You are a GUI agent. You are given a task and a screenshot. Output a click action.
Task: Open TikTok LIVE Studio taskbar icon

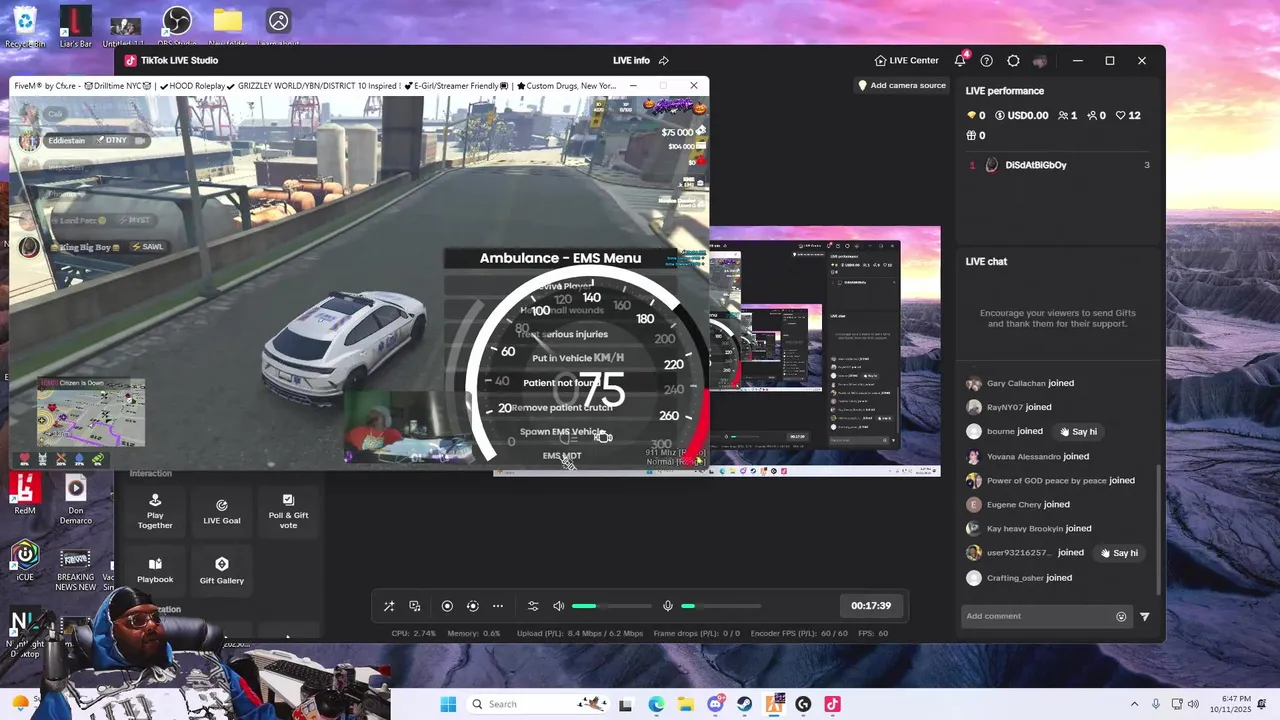[x=832, y=704]
